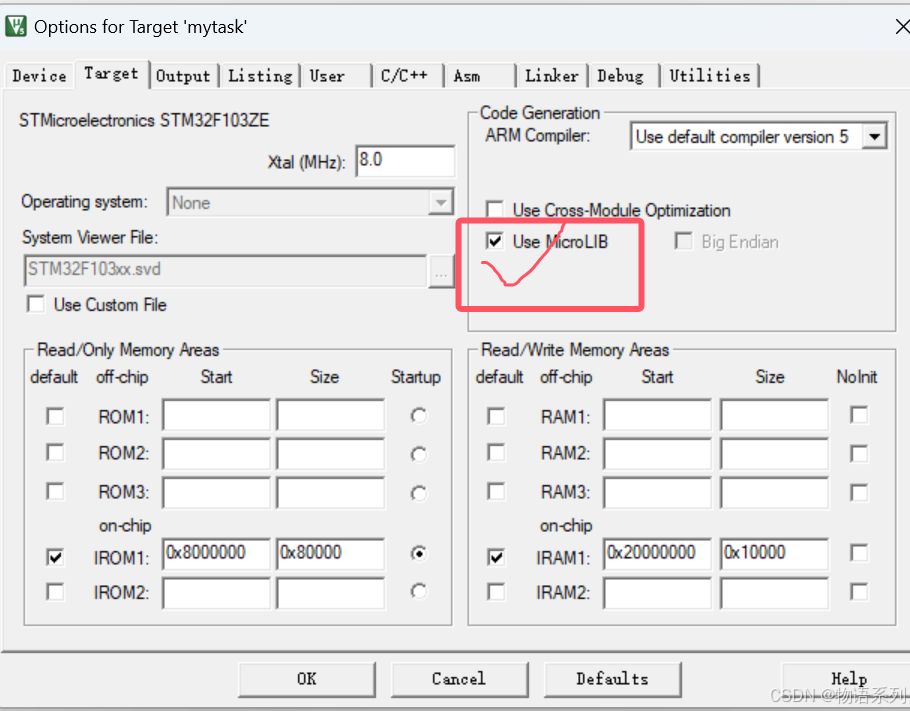
Task: Toggle the IRAM2 NoInit checkbox
Action: pos(859,592)
